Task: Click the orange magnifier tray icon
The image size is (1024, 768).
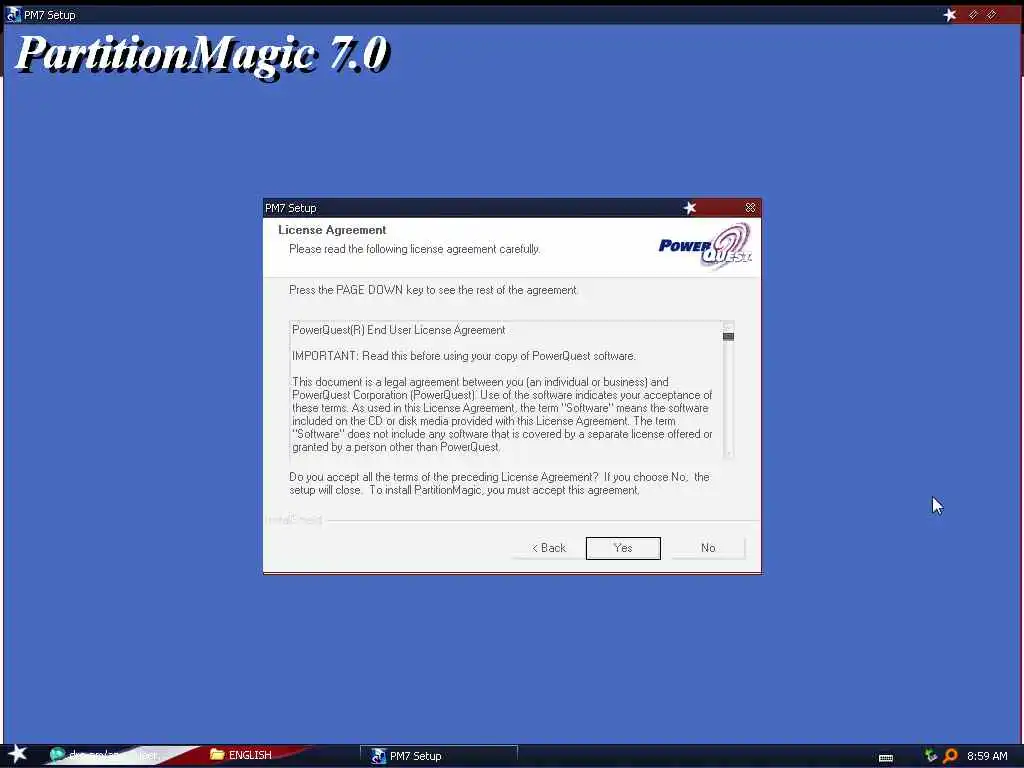Action: tap(950, 756)
